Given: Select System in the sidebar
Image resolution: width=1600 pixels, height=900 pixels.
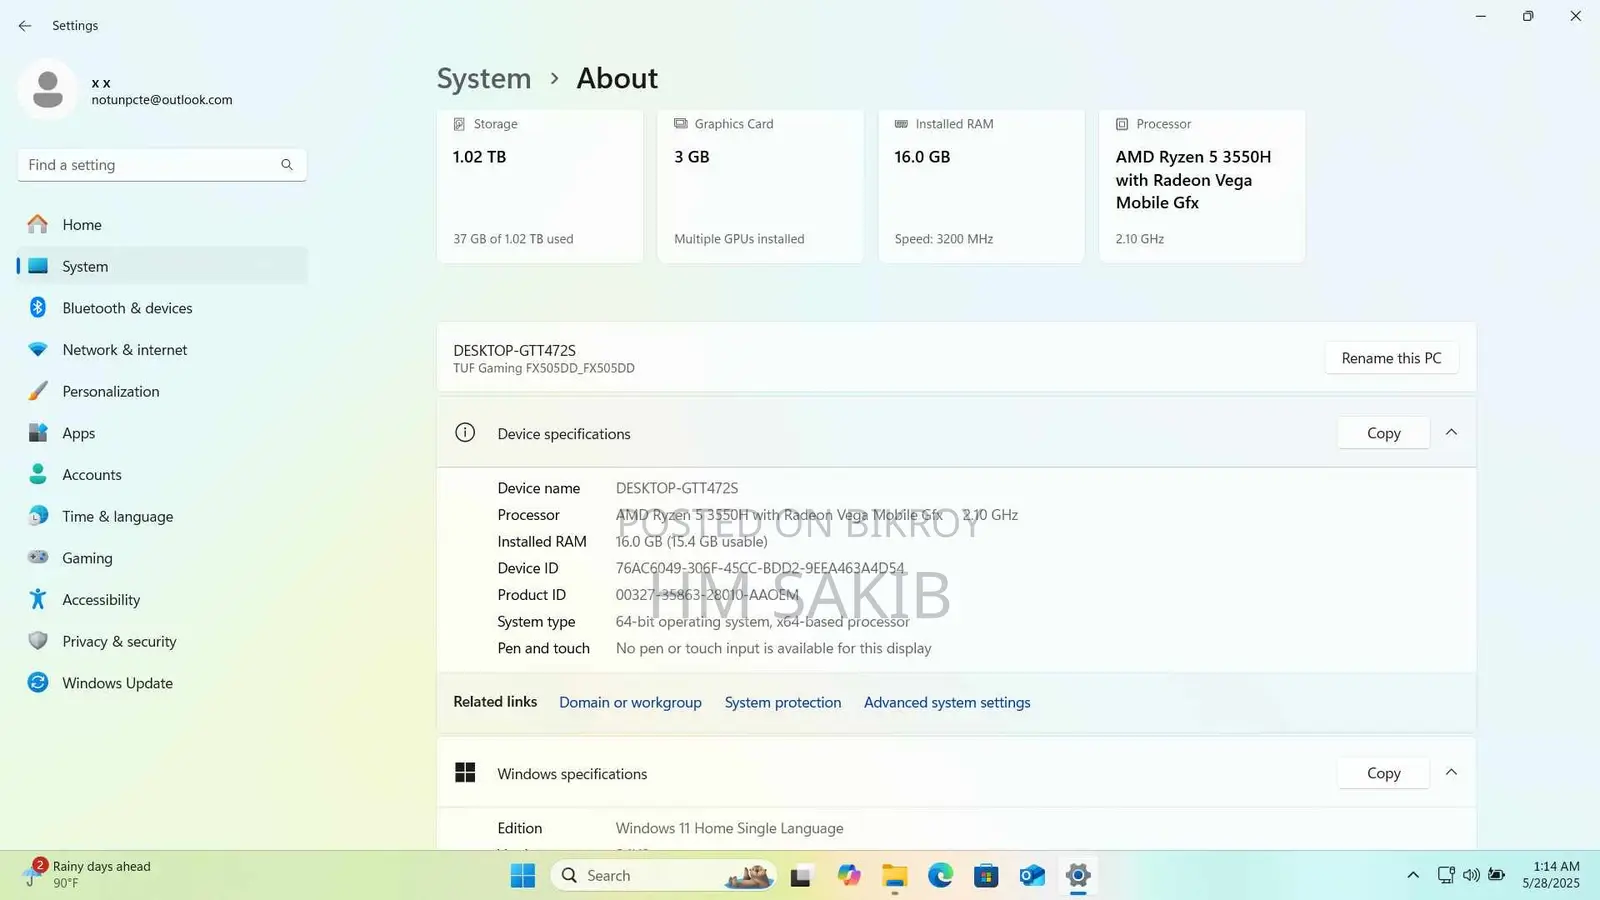Looking at the screenshot, I should tap(162, 266).
